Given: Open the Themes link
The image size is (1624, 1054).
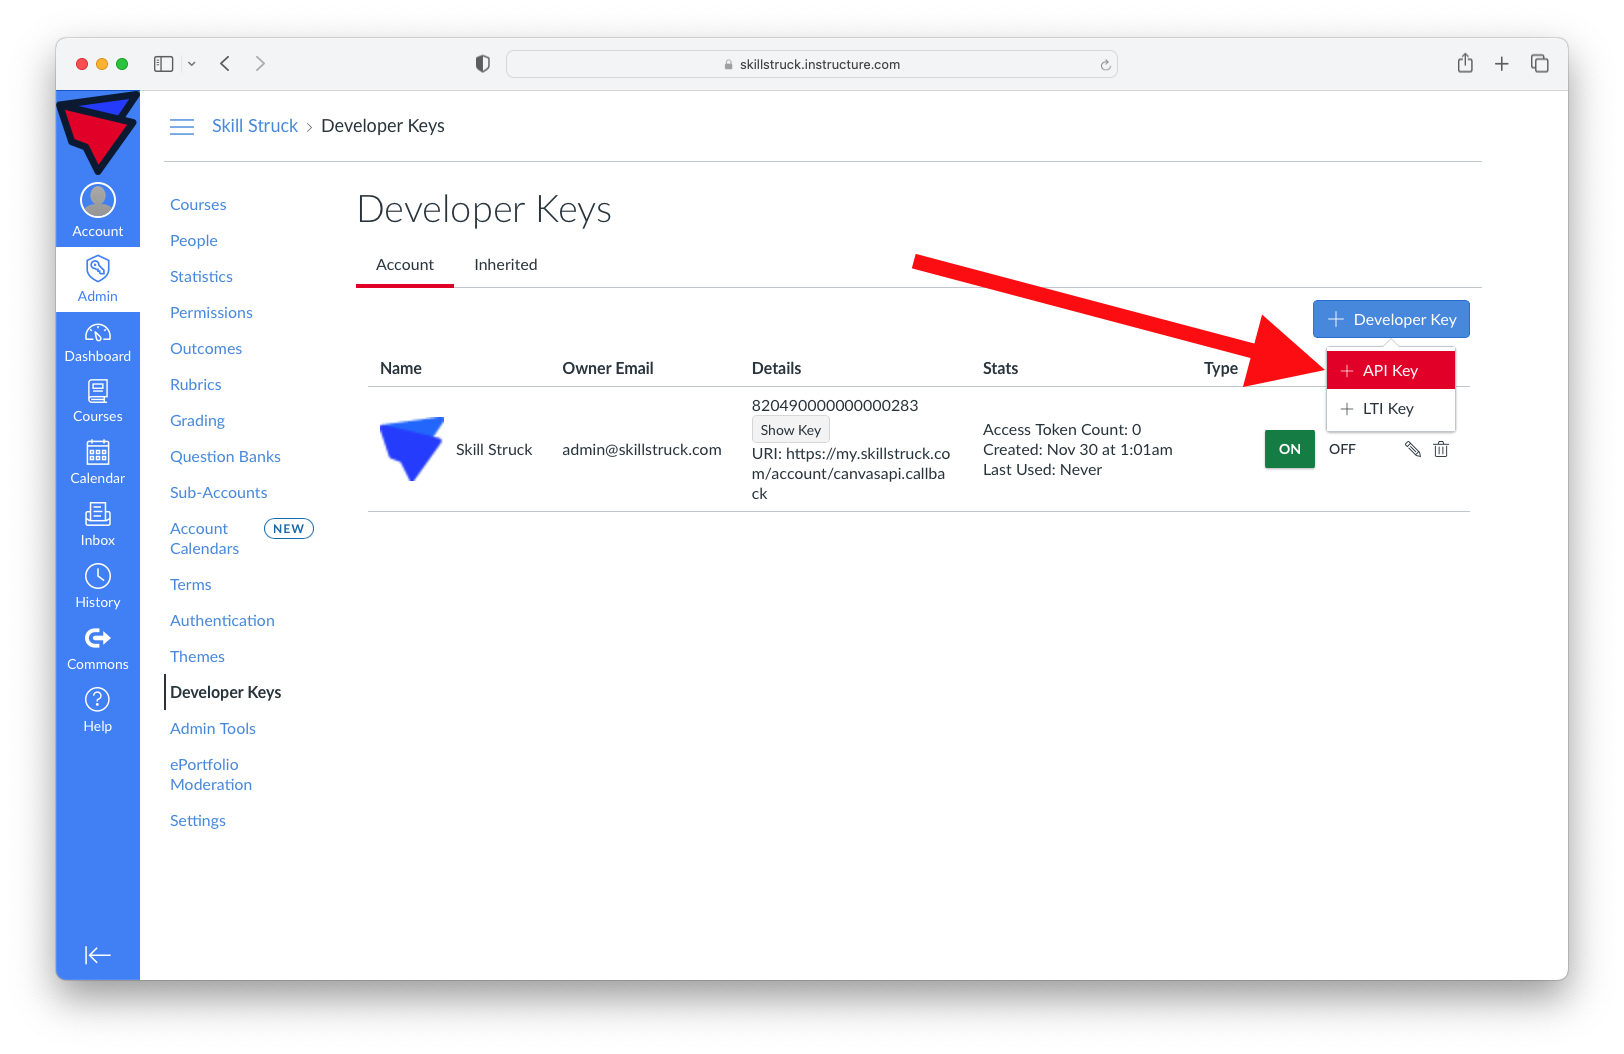Looking at the screenshot, I should pyautogui.click(x=197, y=657).
